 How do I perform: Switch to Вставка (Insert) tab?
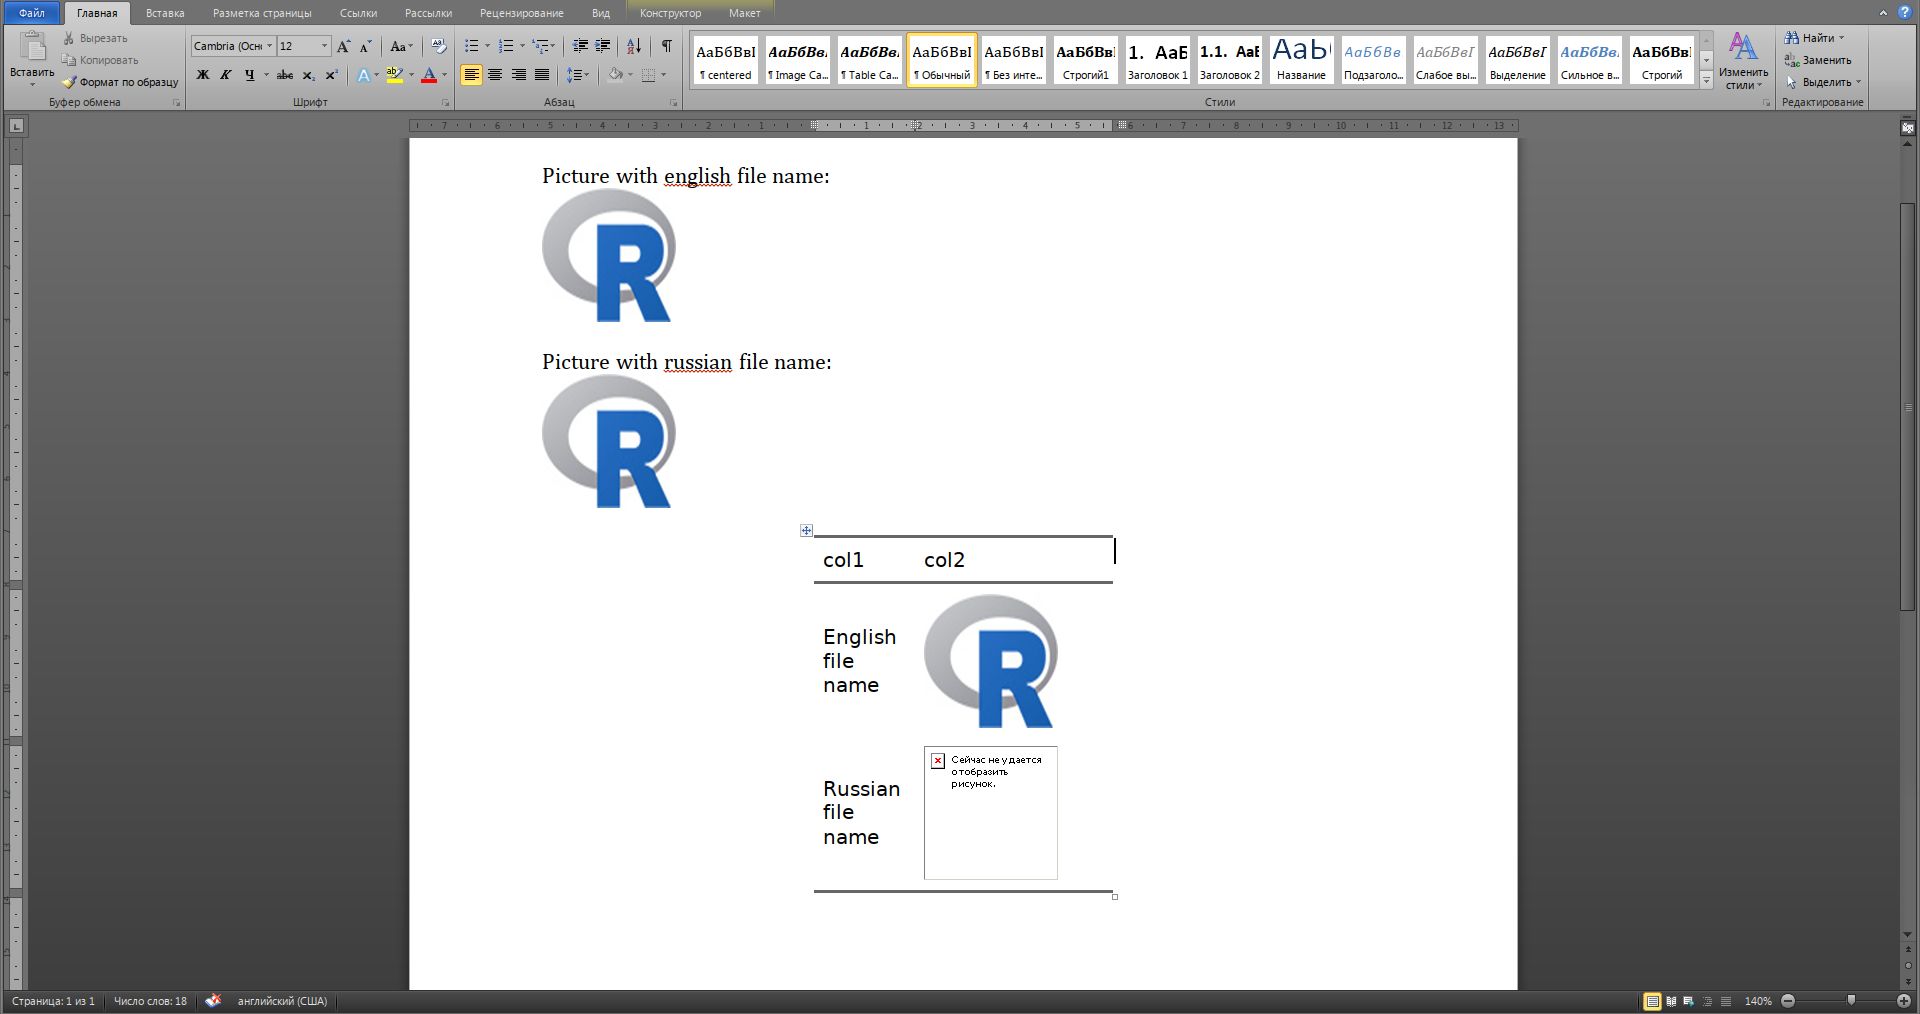point(165,13)
